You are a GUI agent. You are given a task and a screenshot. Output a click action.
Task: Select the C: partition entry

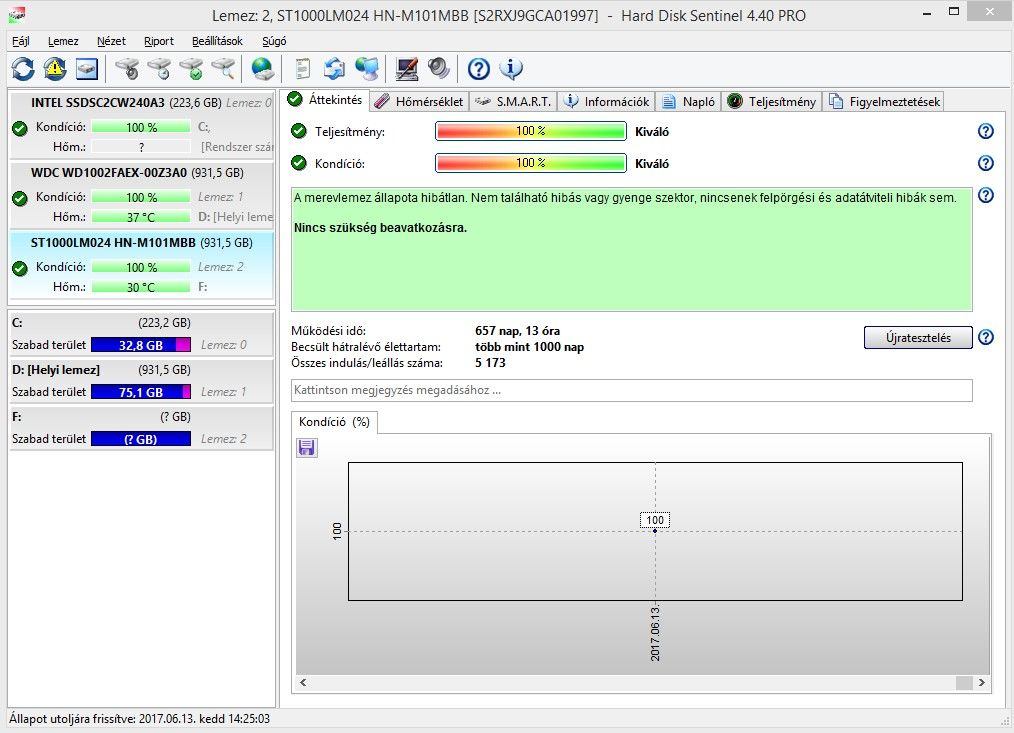point(142,334)
